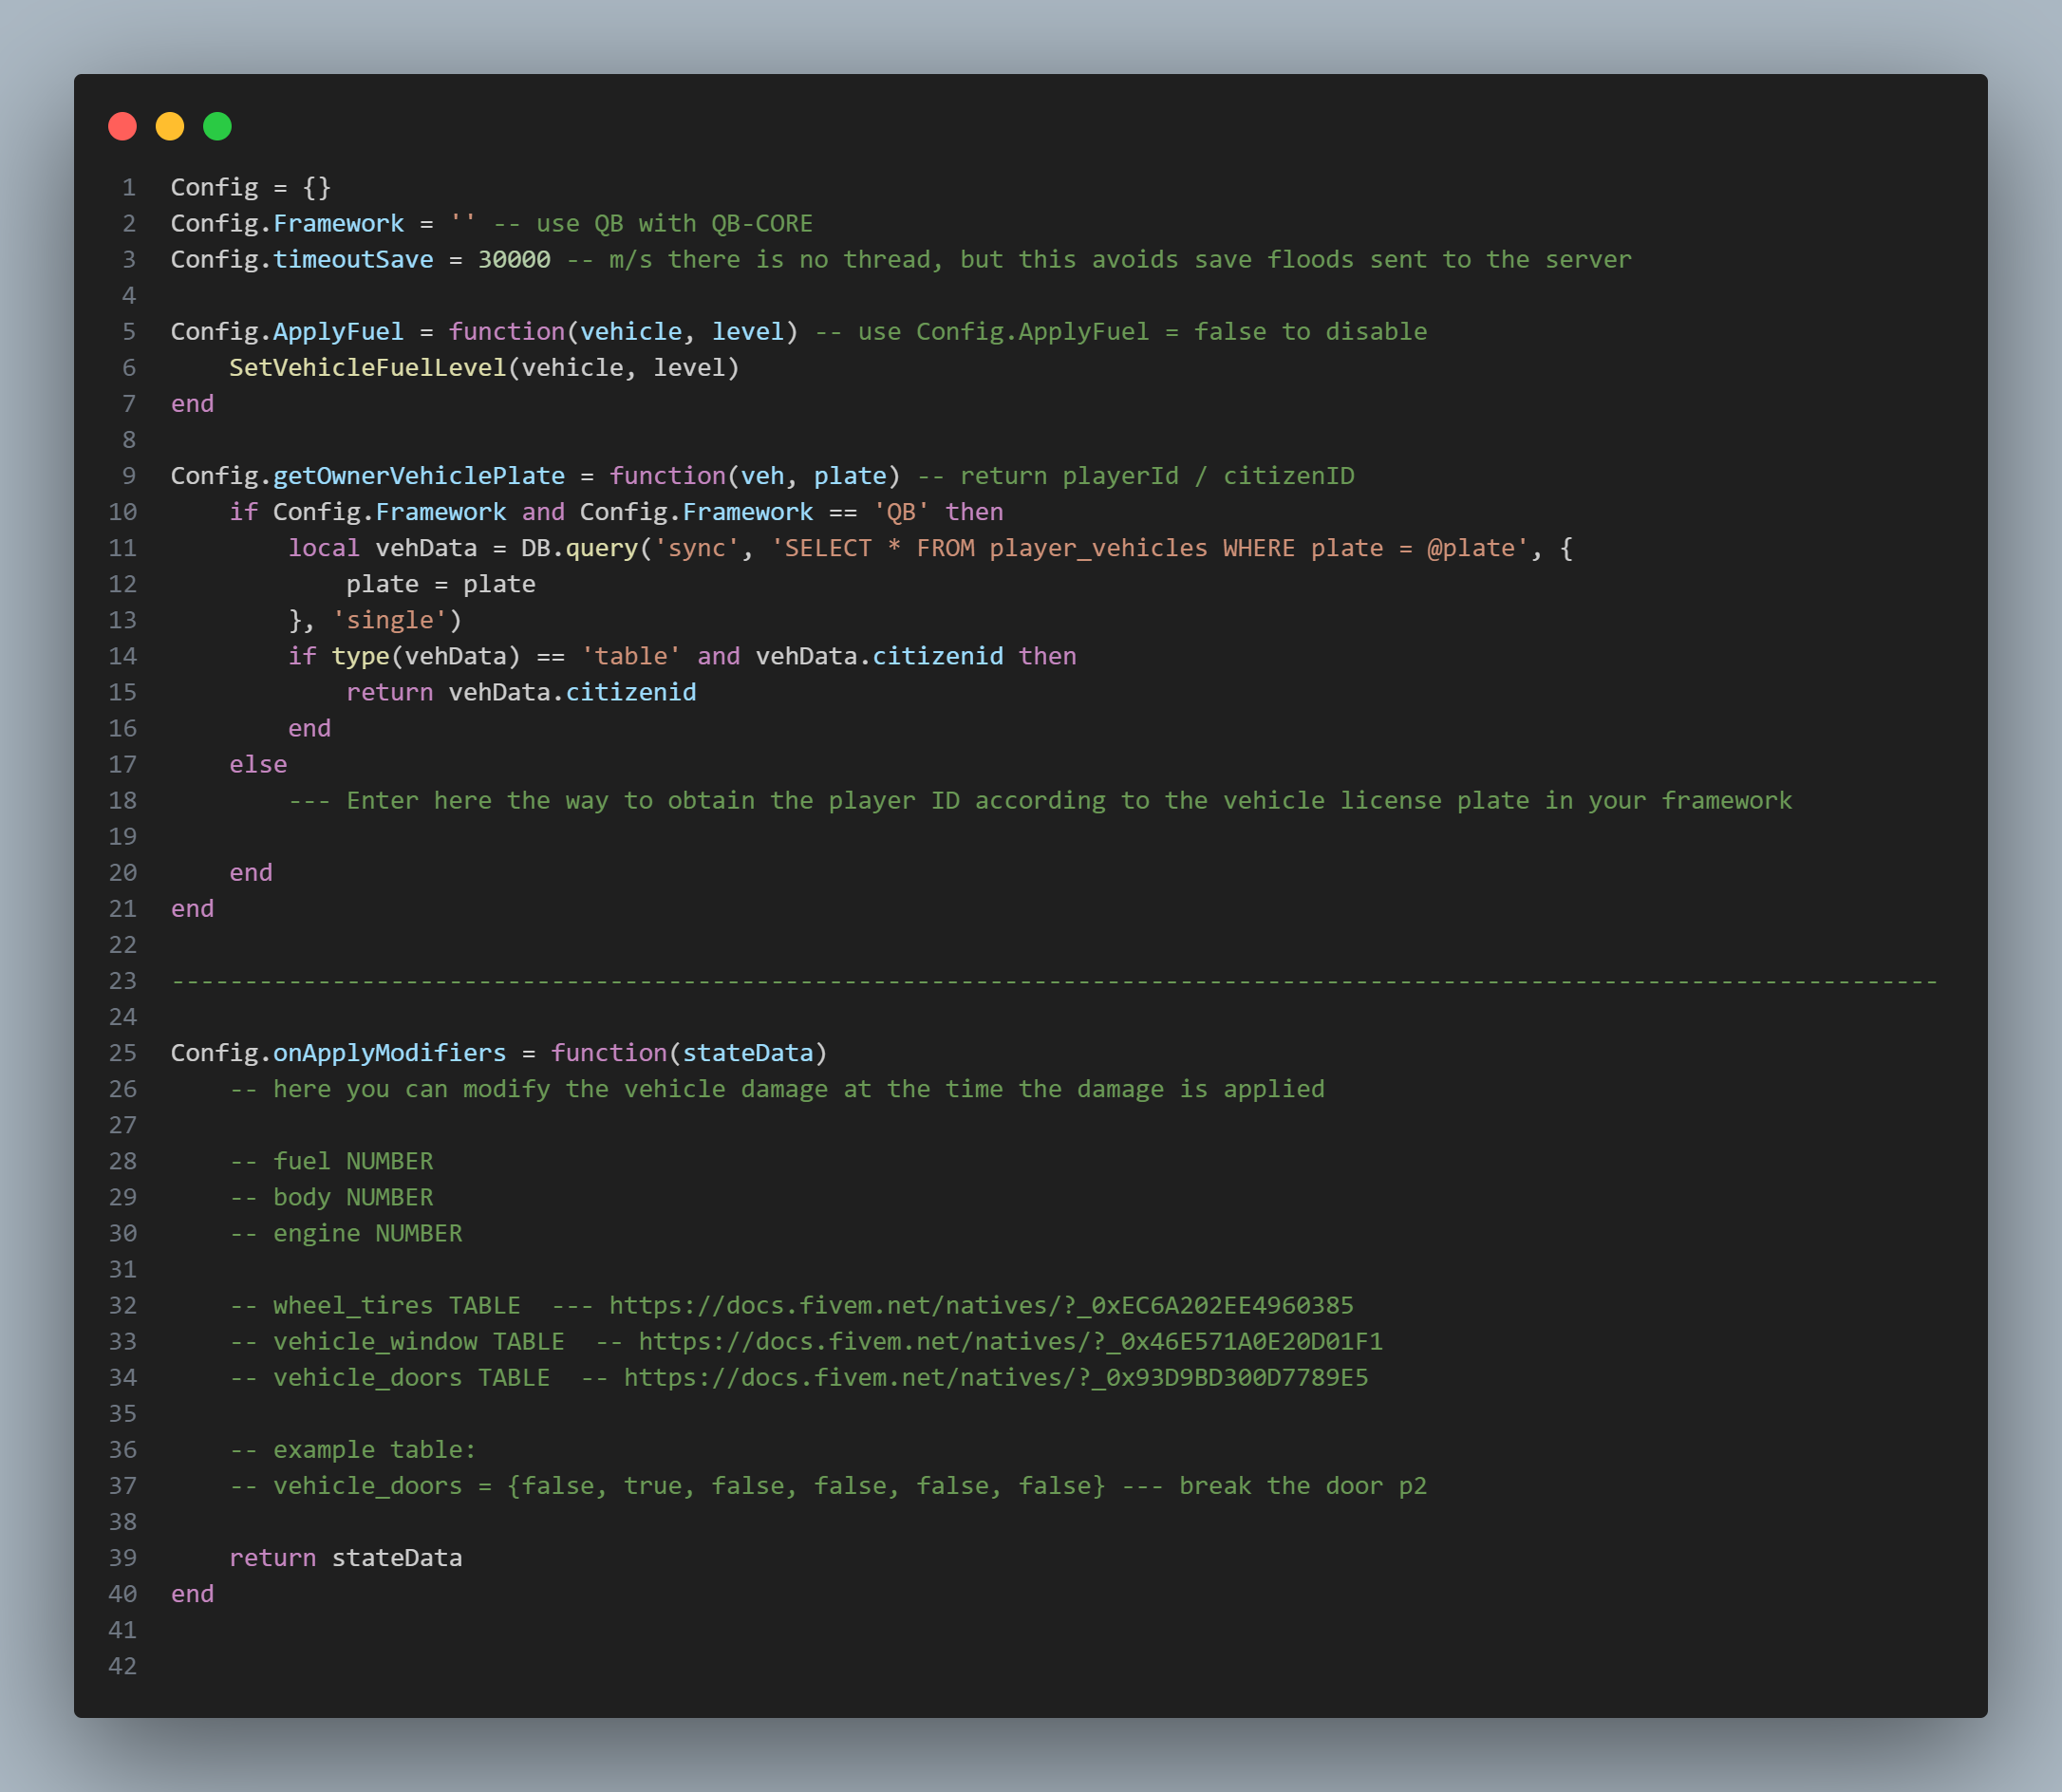Click return stateData statement
This screenshot has width=2062, height=1792.
click(345, 1558)
